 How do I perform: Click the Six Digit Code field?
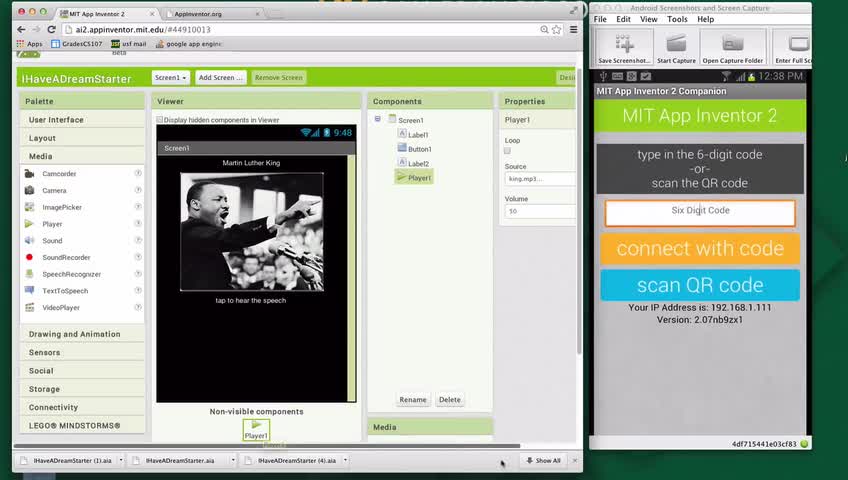click(x=700, y=213)
